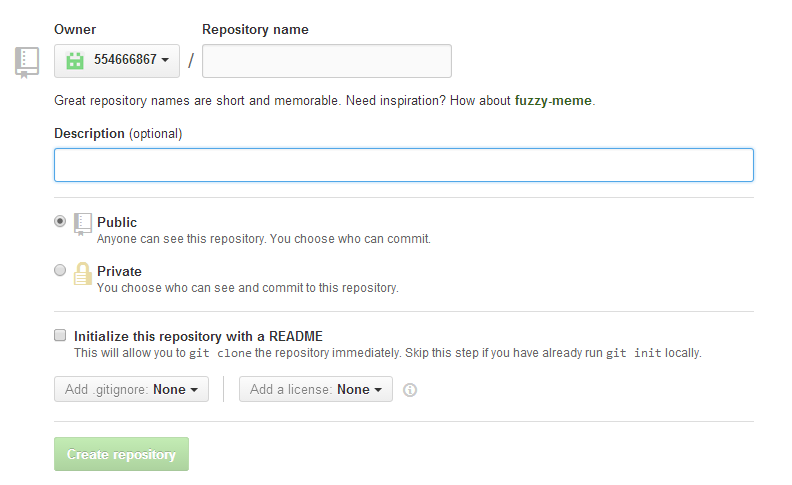
Task: Click the Private option label
Action: pos(119,271)
